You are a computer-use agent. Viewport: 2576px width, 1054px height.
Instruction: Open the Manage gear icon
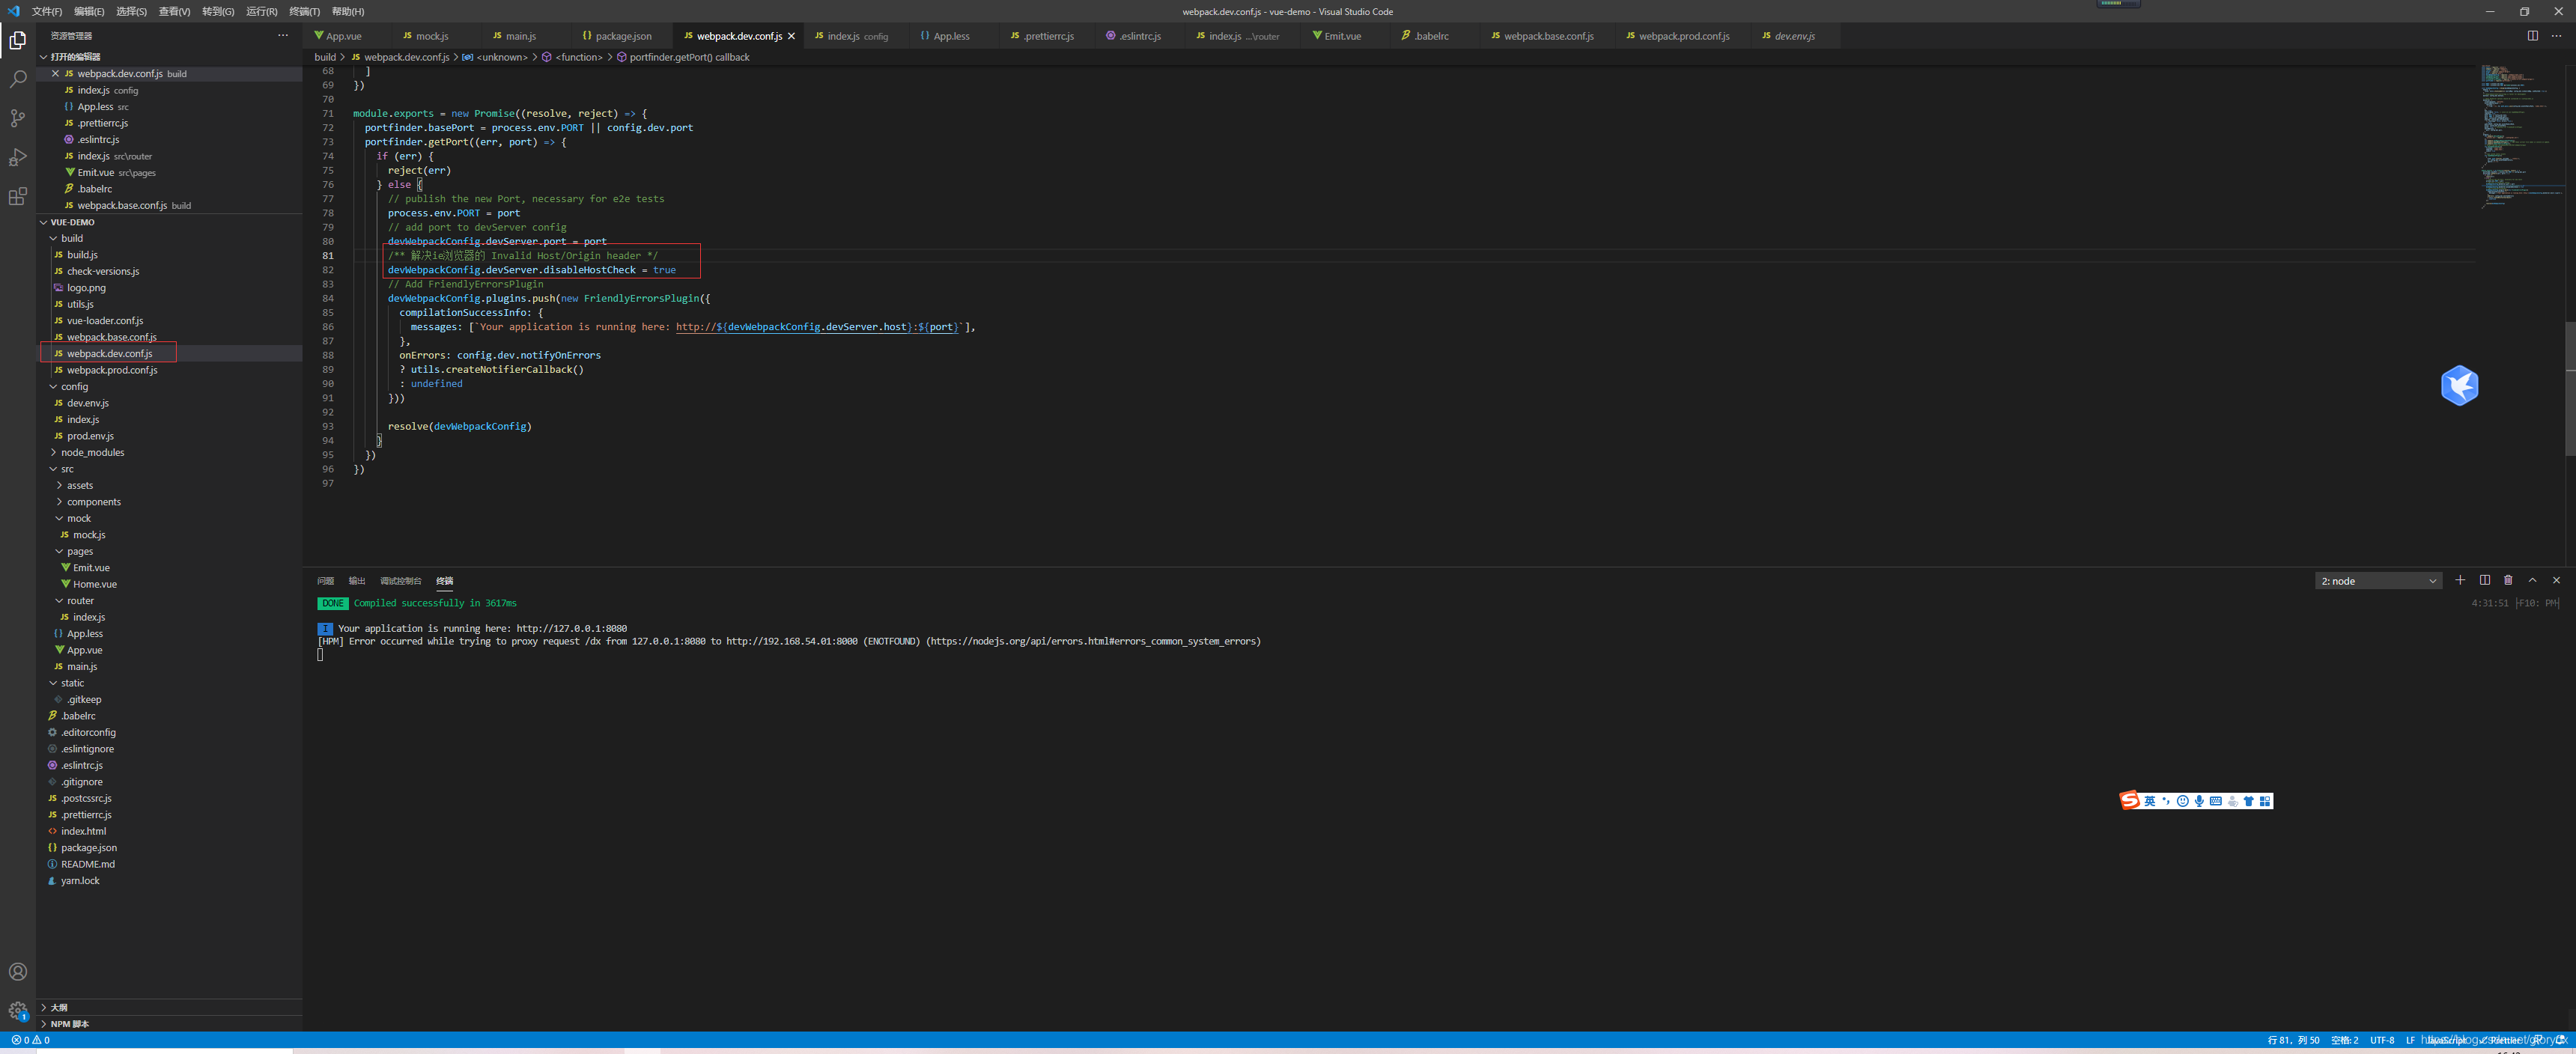coord(18,1011)
